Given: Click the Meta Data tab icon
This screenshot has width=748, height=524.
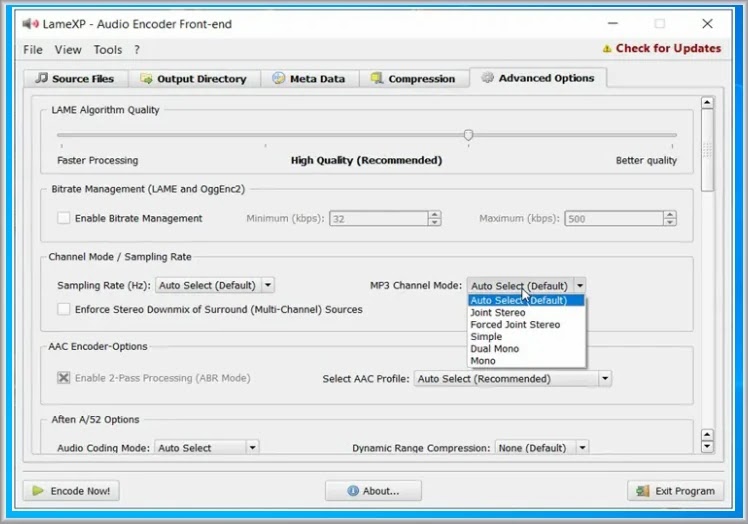Looking at the screenshot, I should coord(279,78).
